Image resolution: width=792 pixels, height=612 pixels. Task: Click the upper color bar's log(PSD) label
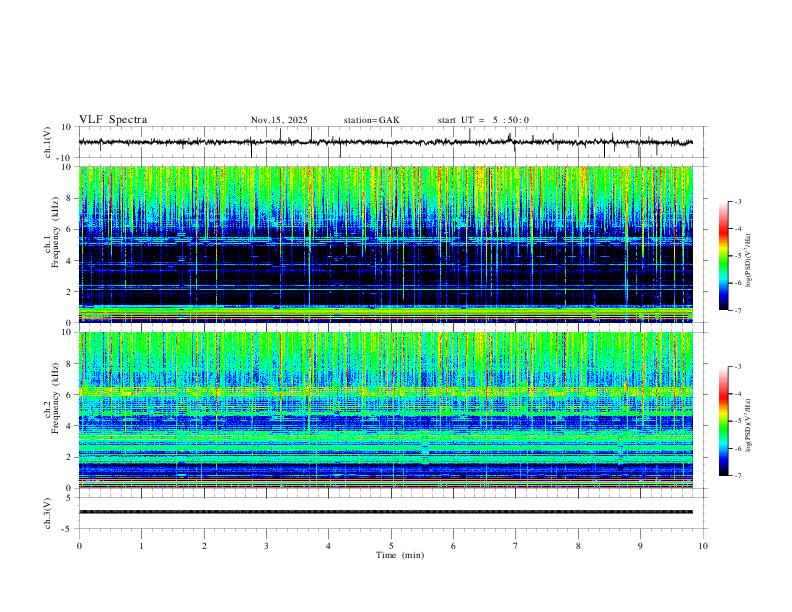pyautogui.click(x=749, y=261)
